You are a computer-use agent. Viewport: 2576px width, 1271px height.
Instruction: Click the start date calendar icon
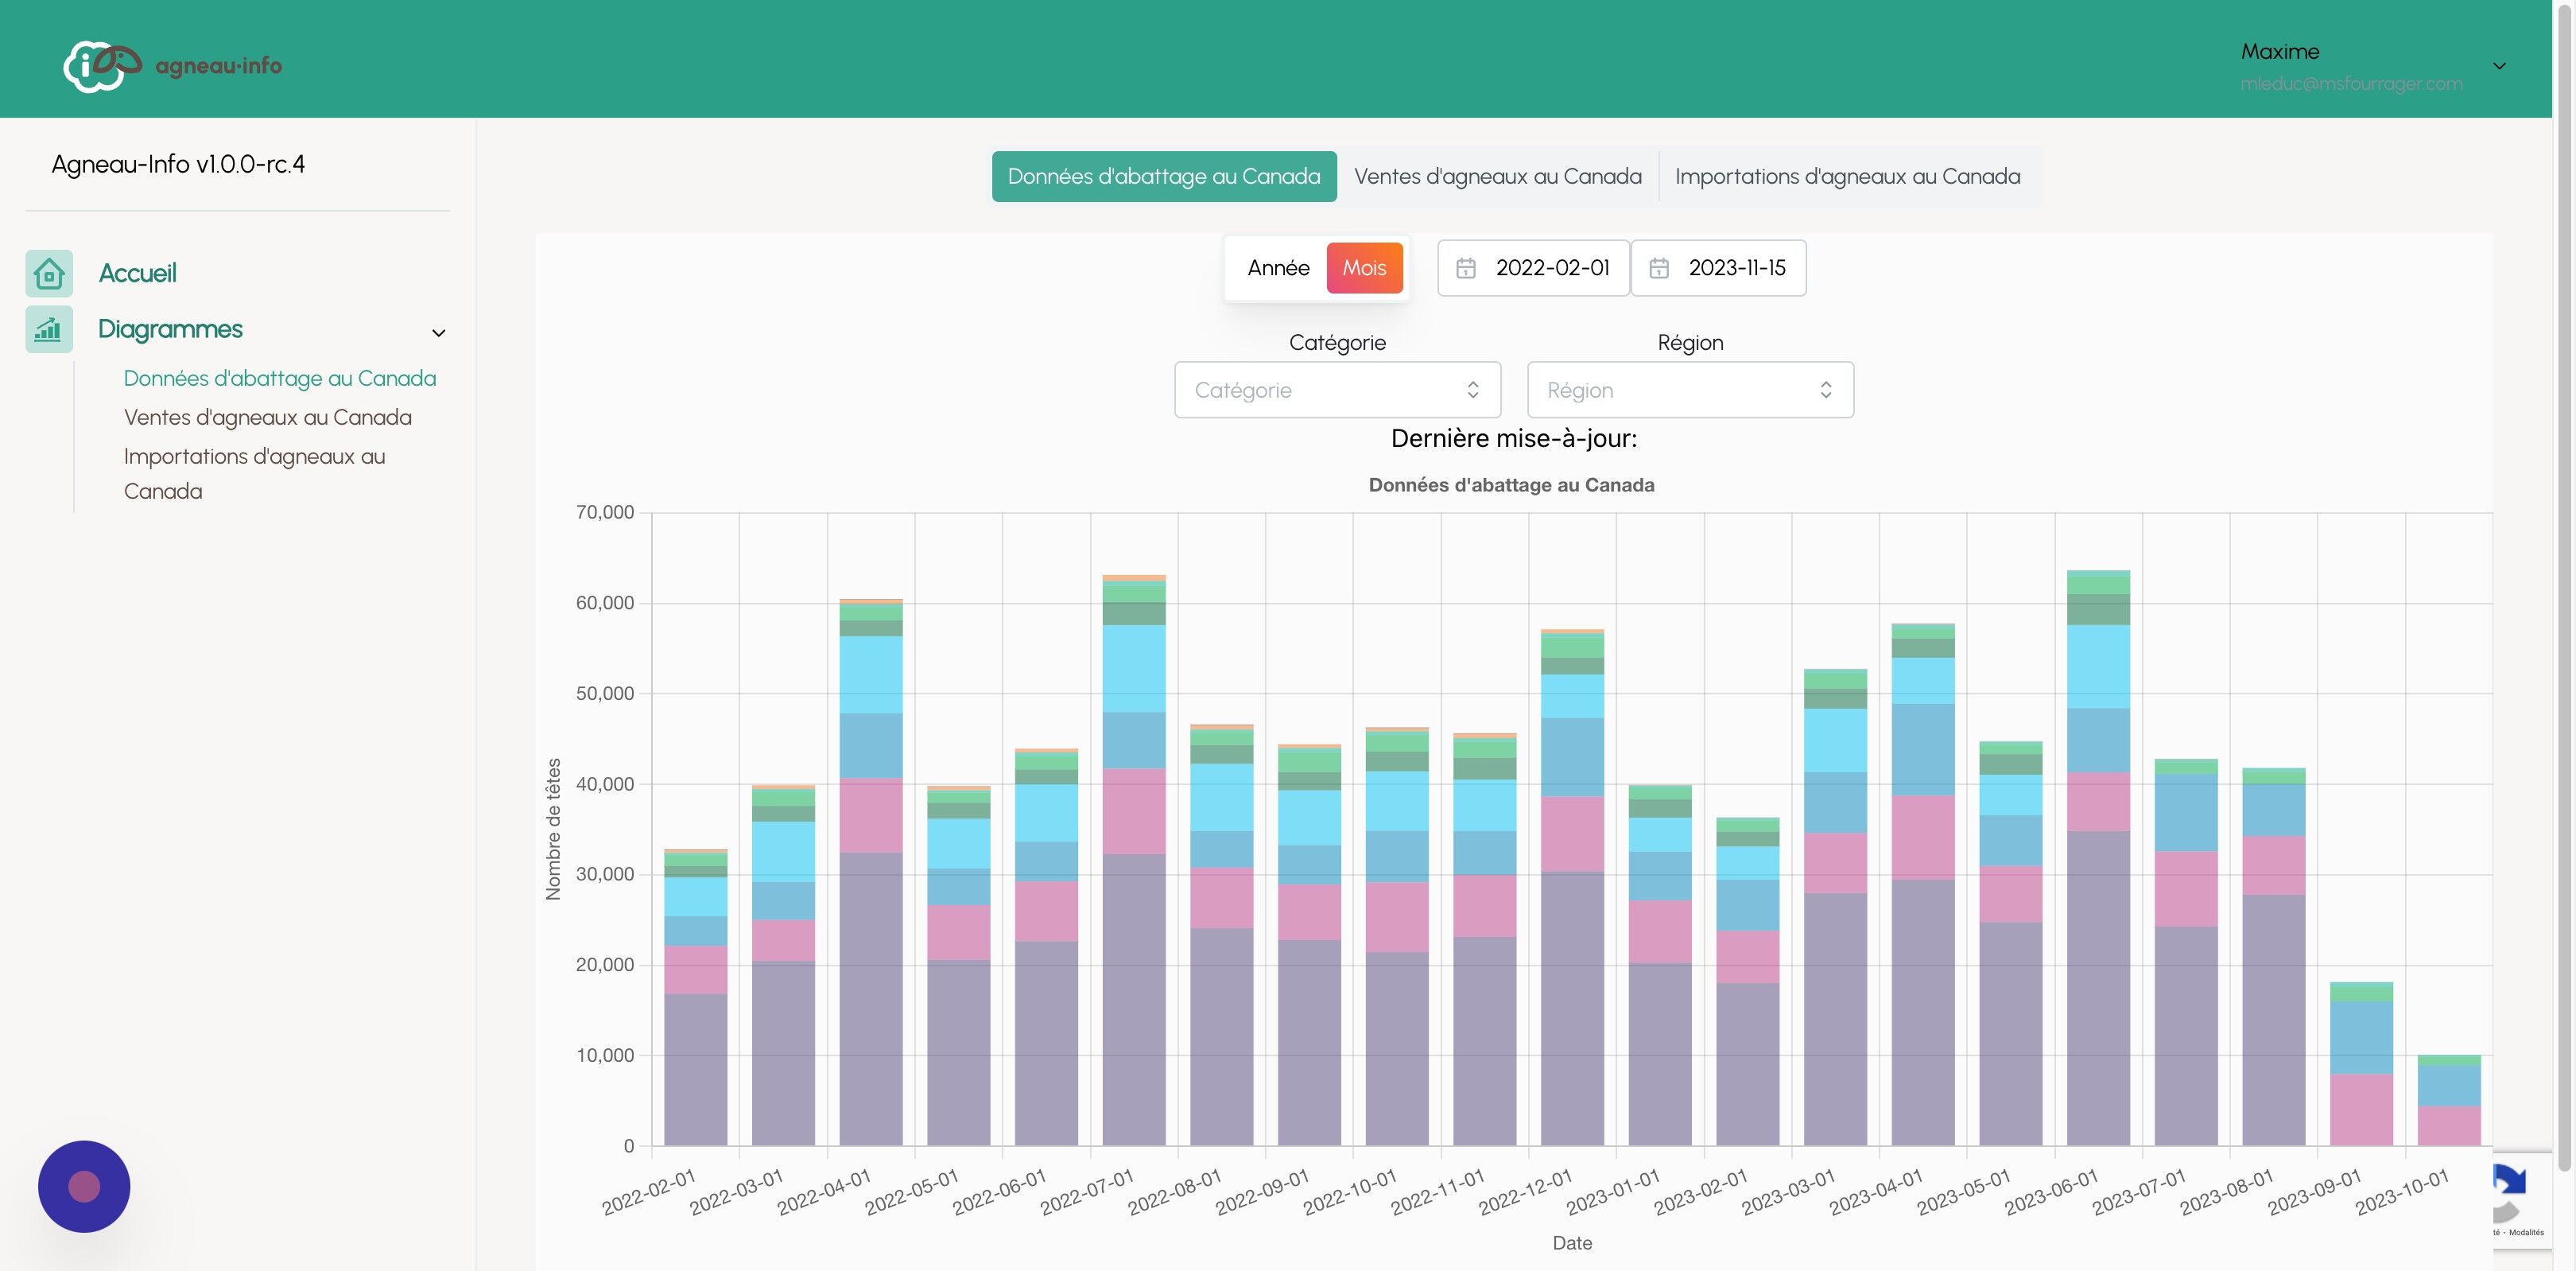[1465, 268]
